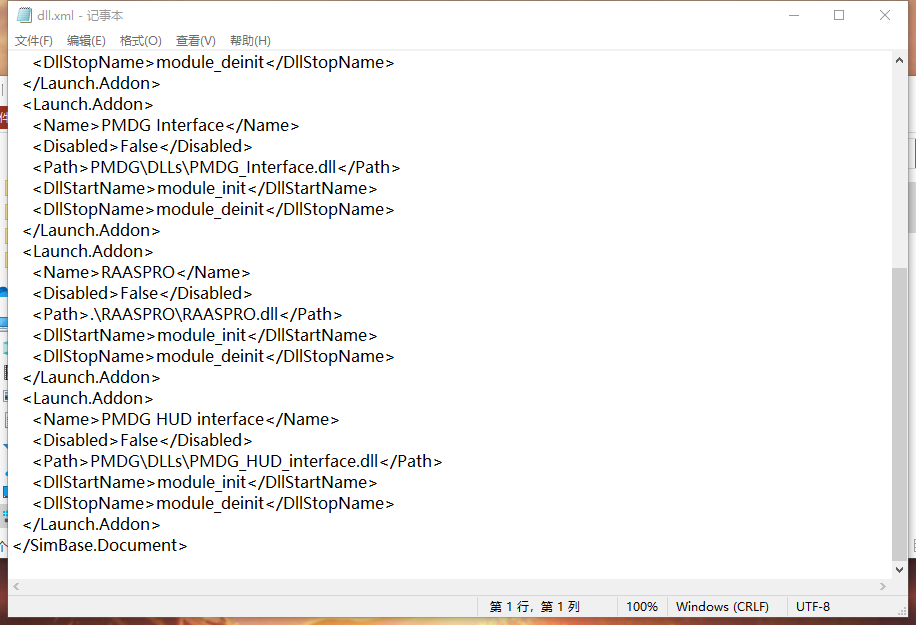Viewport: 916px width, 625px height.
Task: Click the vertical scrollbar up arrow
Action: 898,61
